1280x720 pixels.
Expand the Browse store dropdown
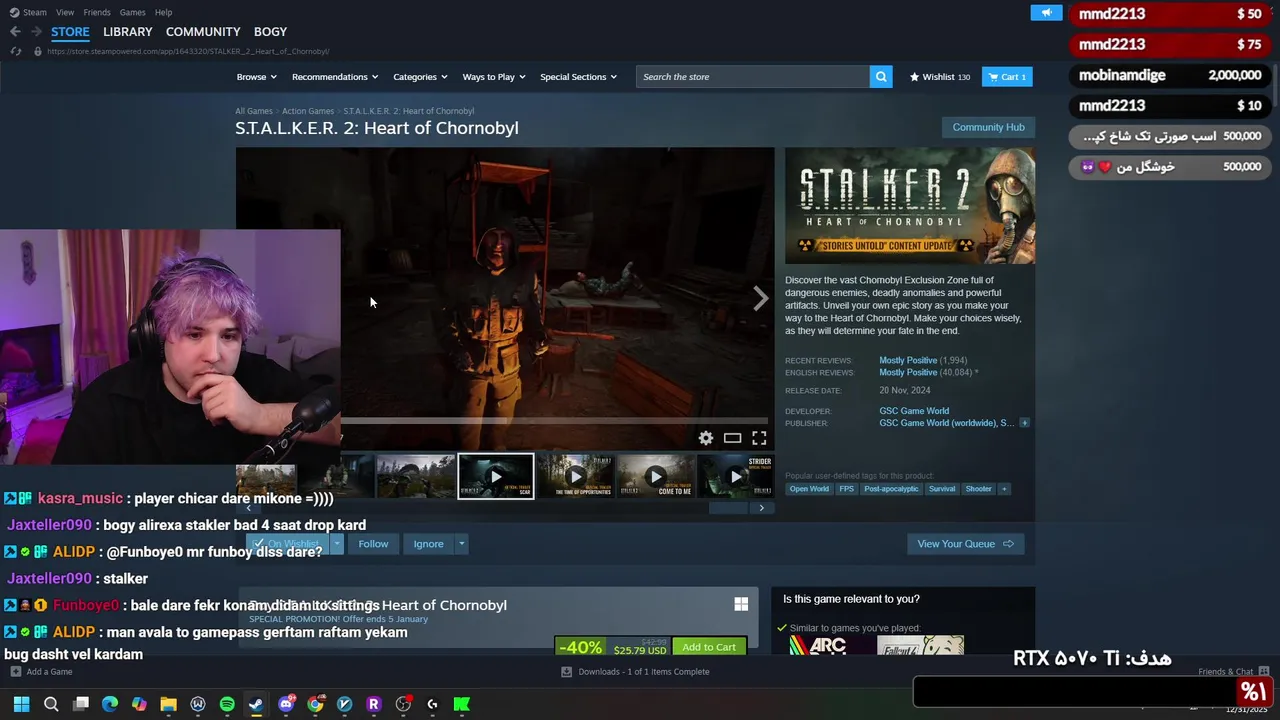pyautogui.click(x=257, y=77)
